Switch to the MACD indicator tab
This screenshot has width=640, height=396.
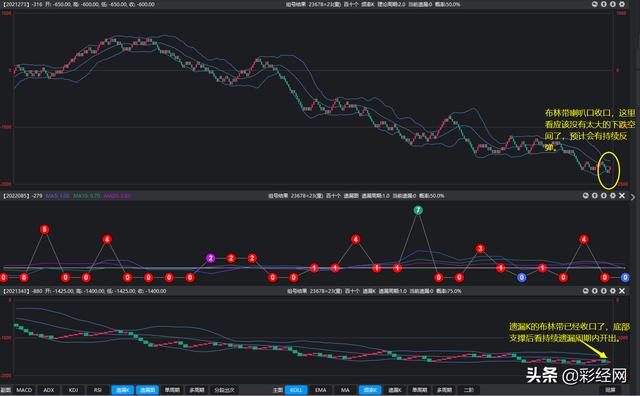point(24,390)
